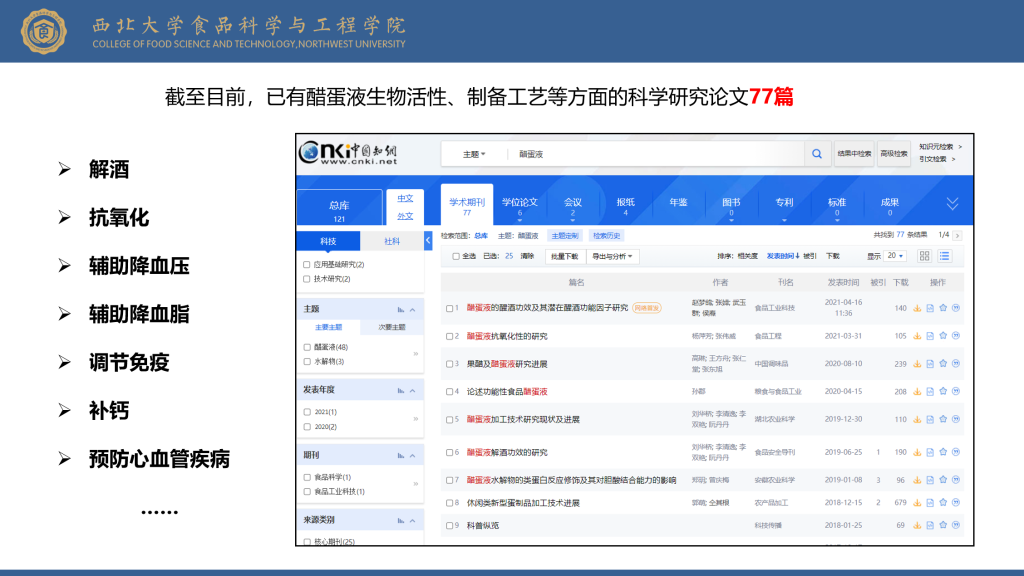Tick the 醋蛋液(48) topic filter checkbox

point(307,346)
